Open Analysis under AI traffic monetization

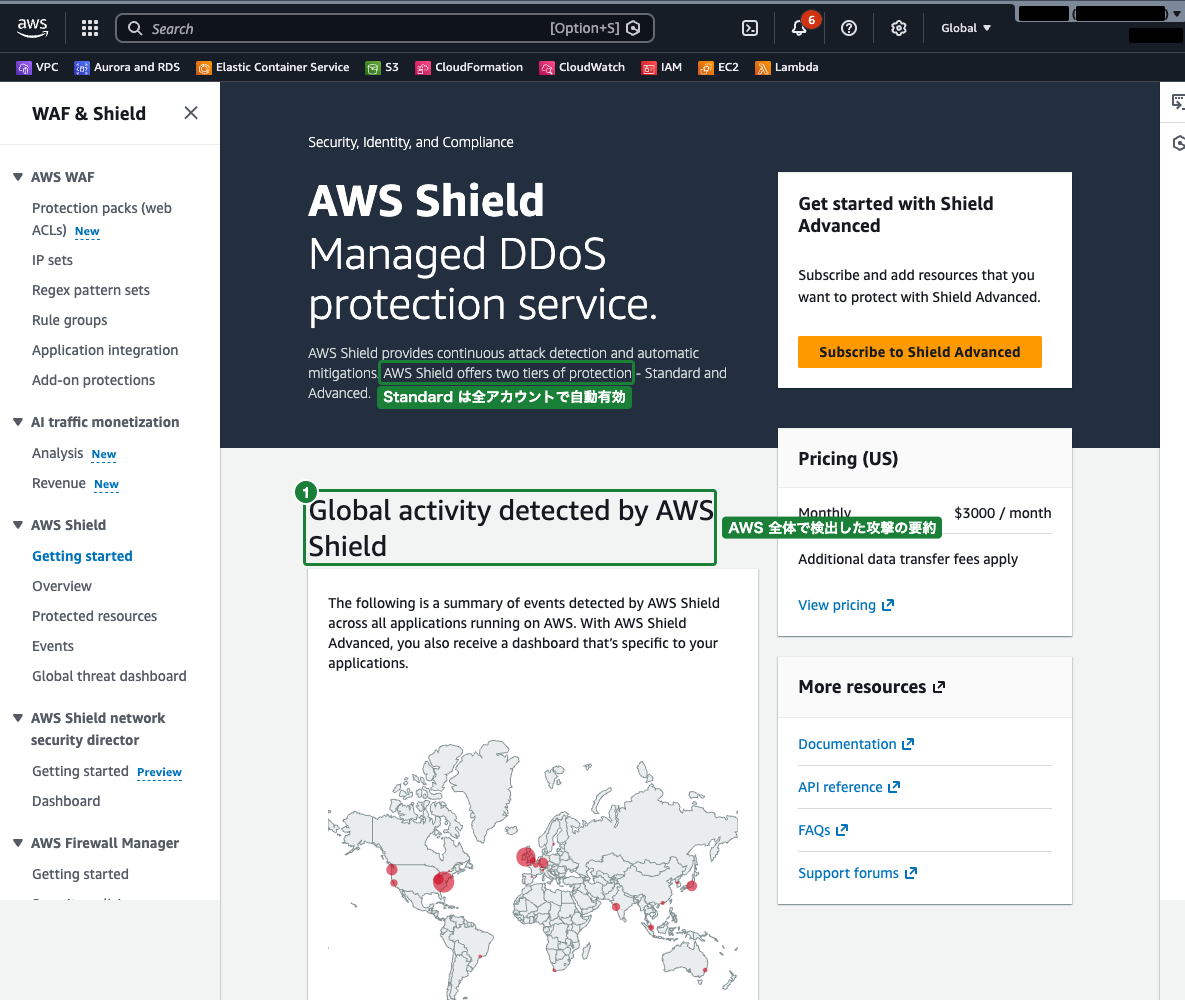[x=57, y=454]
